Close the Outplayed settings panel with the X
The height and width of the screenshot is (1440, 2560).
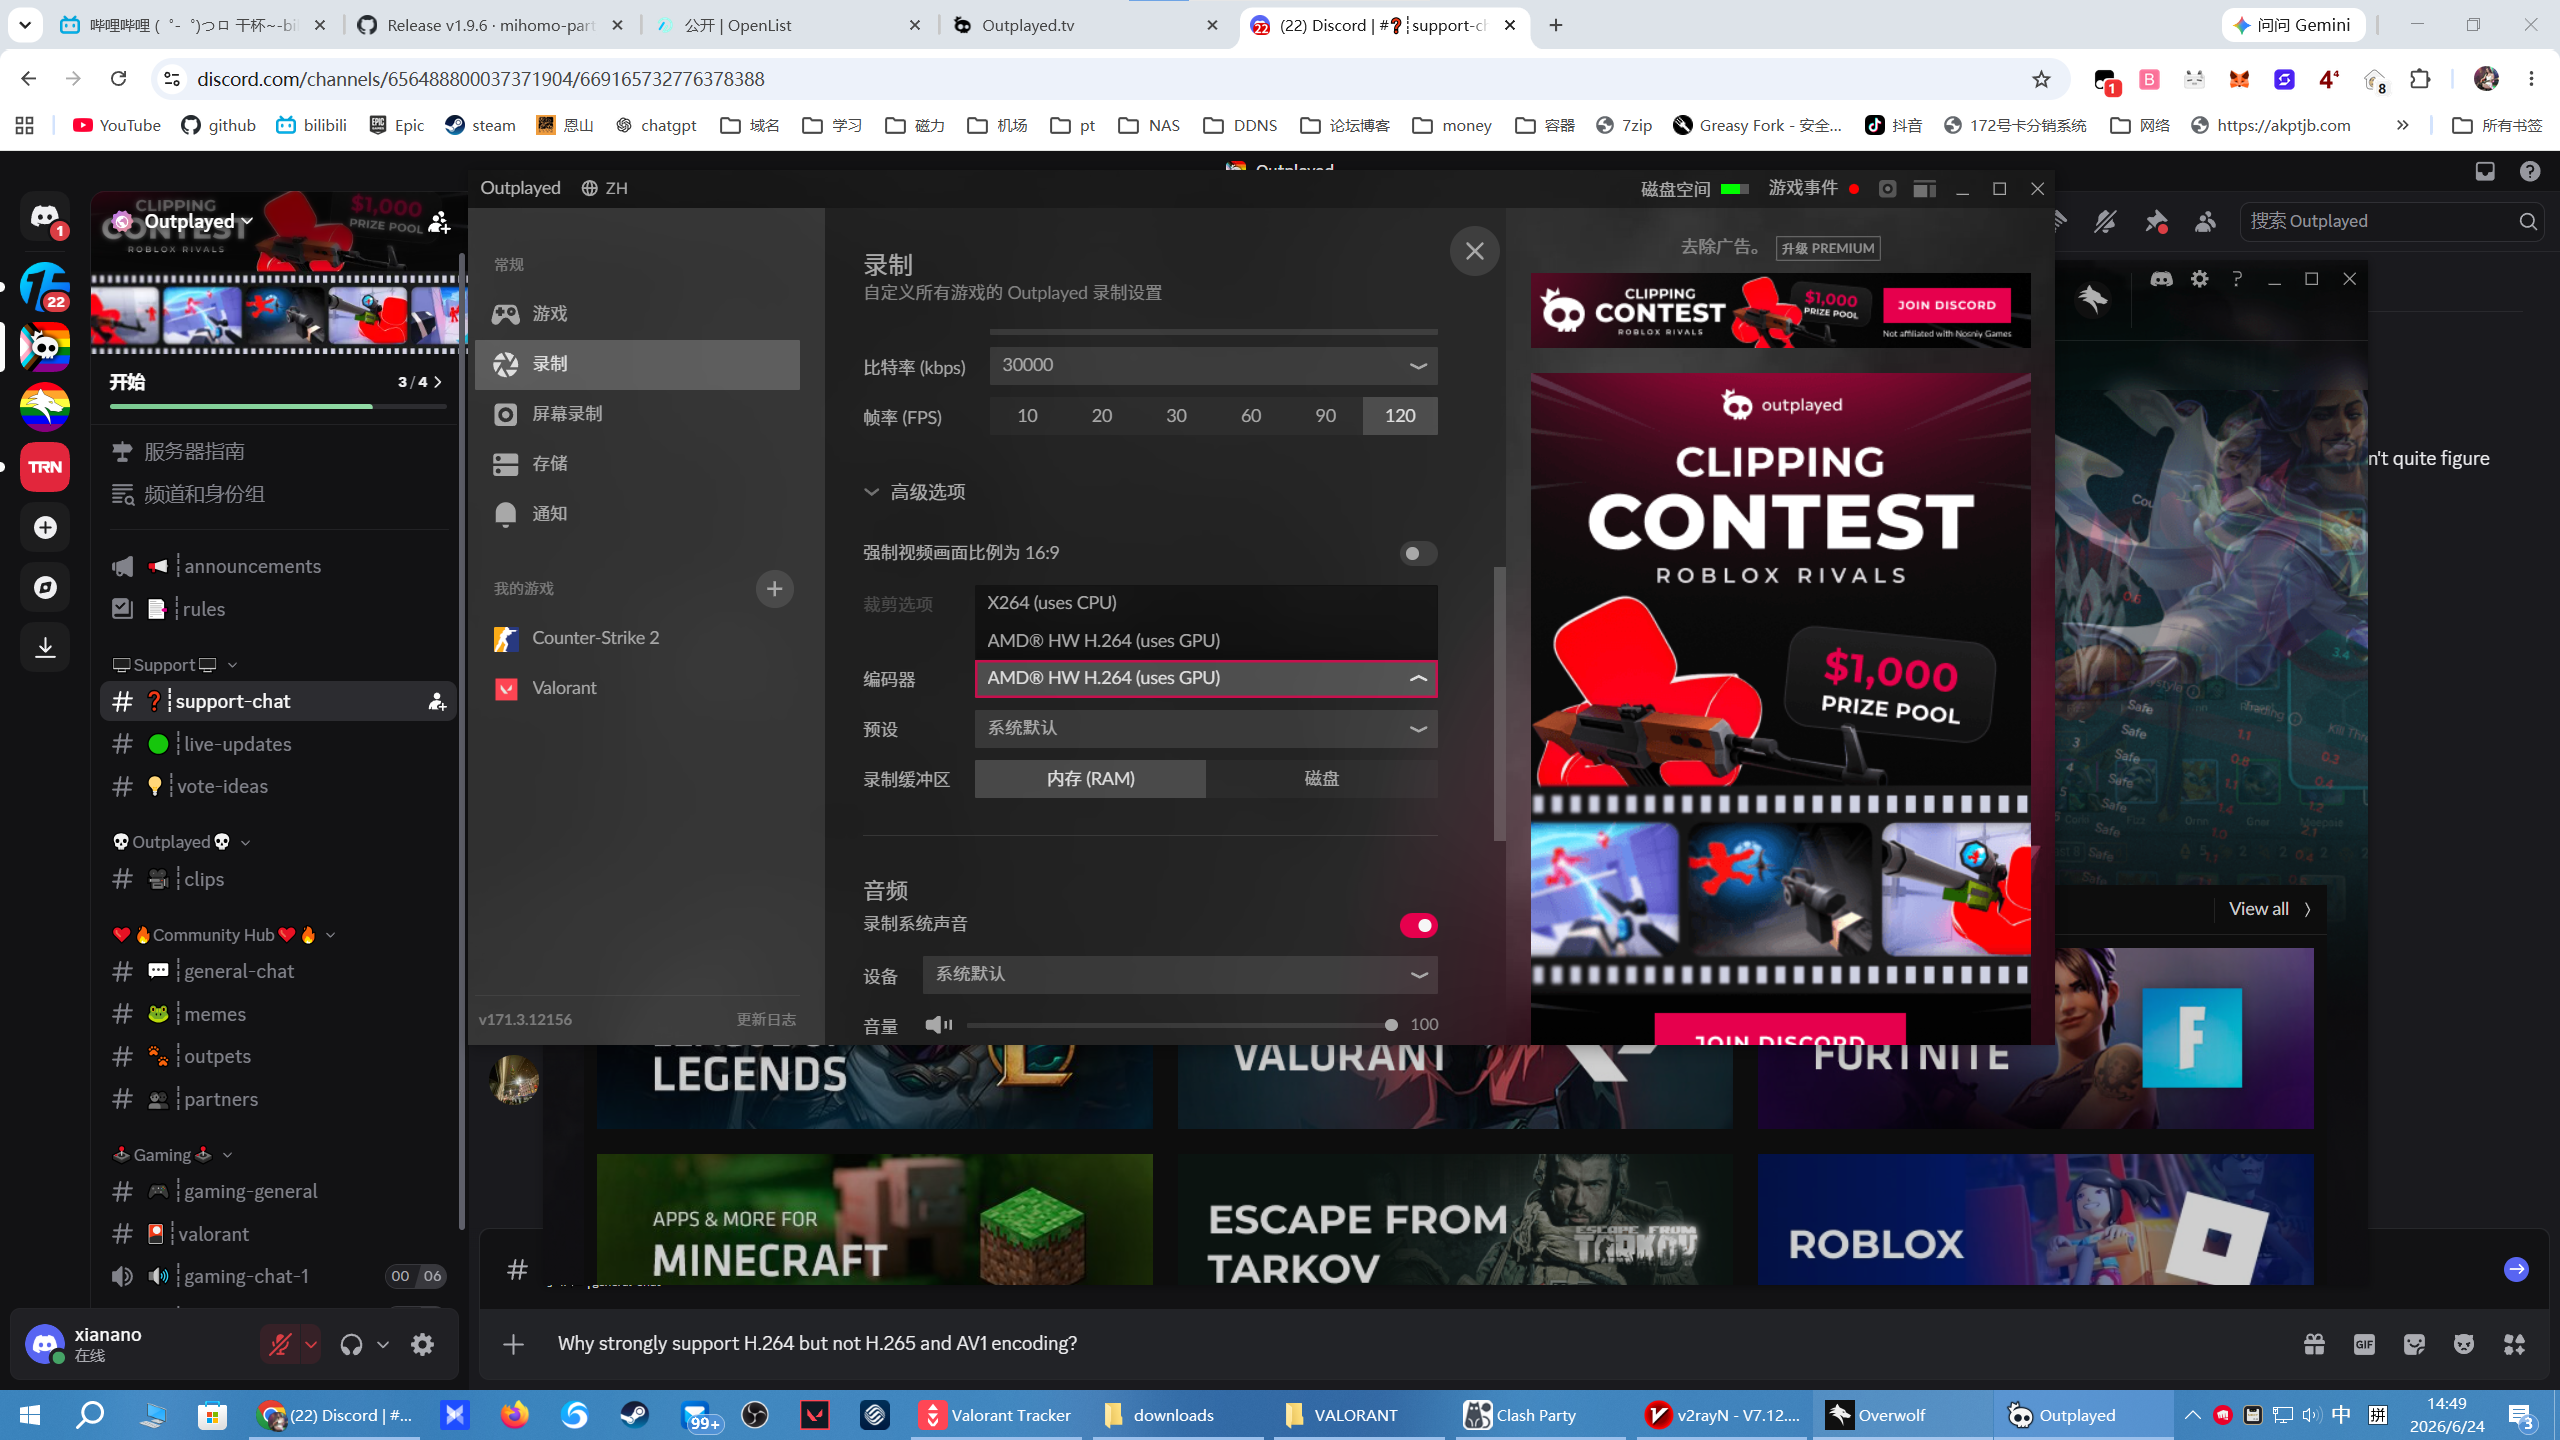(x=1474, y=251)
